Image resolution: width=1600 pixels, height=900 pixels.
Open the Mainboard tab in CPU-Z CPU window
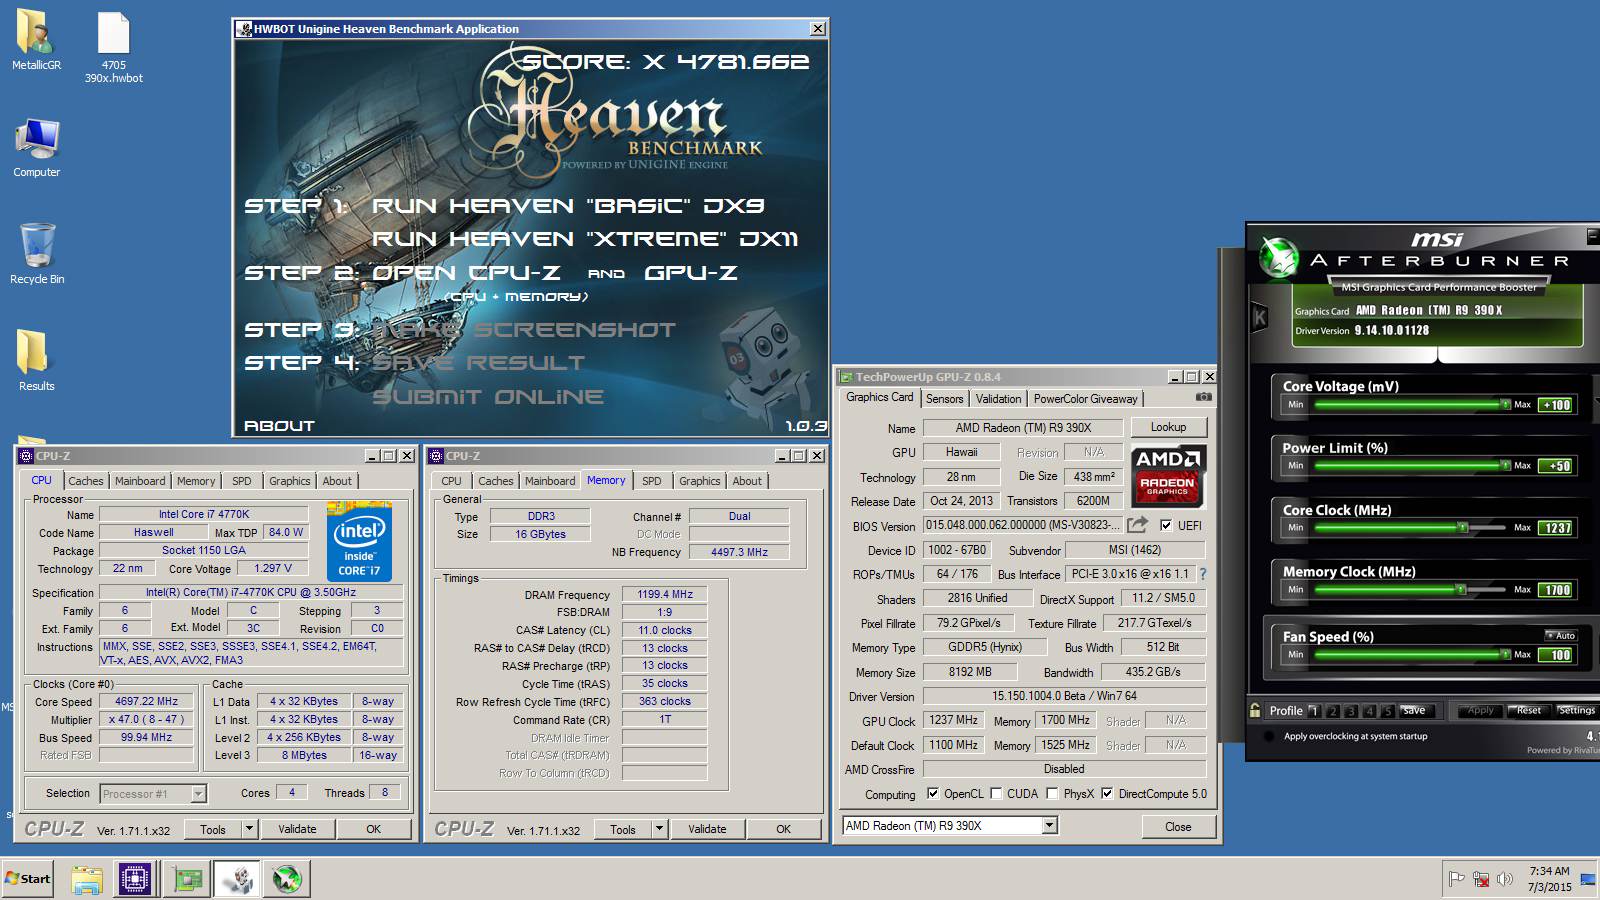(x=140, y=481)
